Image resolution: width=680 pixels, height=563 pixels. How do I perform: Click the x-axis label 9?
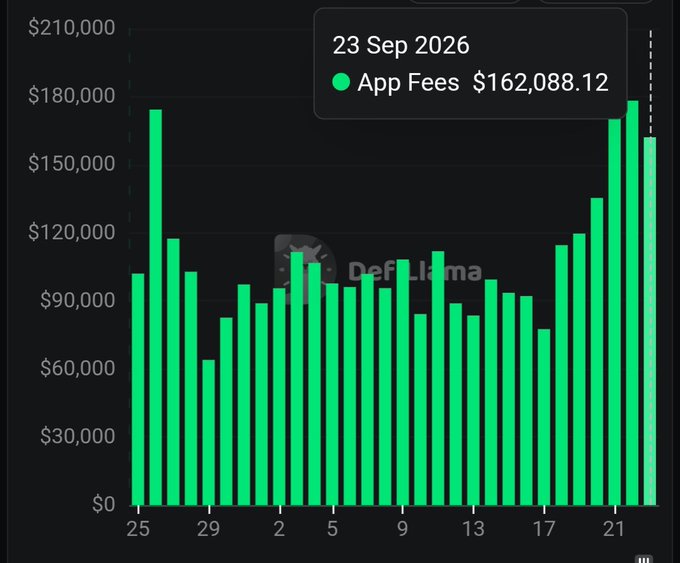pyautogui.click(x=403, y=529)
